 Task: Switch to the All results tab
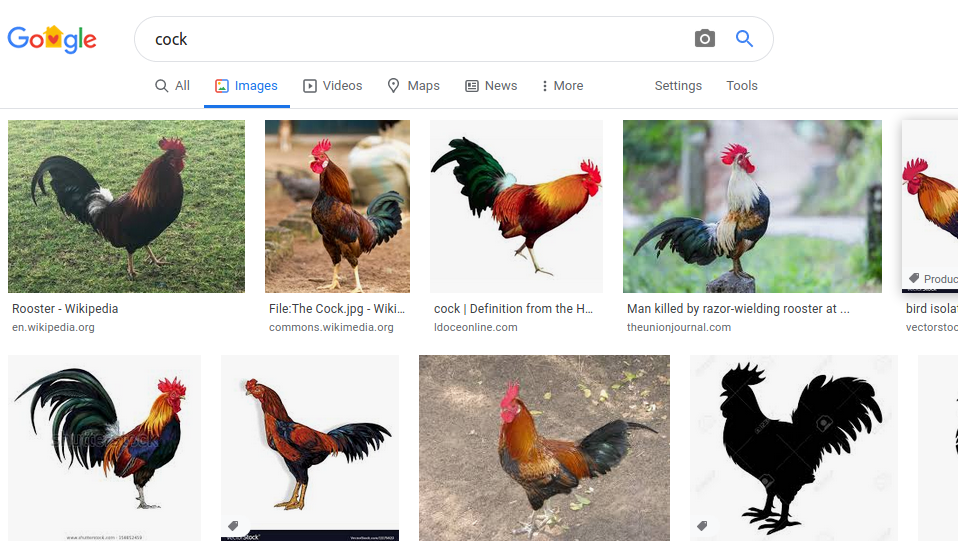click(x=172, y=86)
